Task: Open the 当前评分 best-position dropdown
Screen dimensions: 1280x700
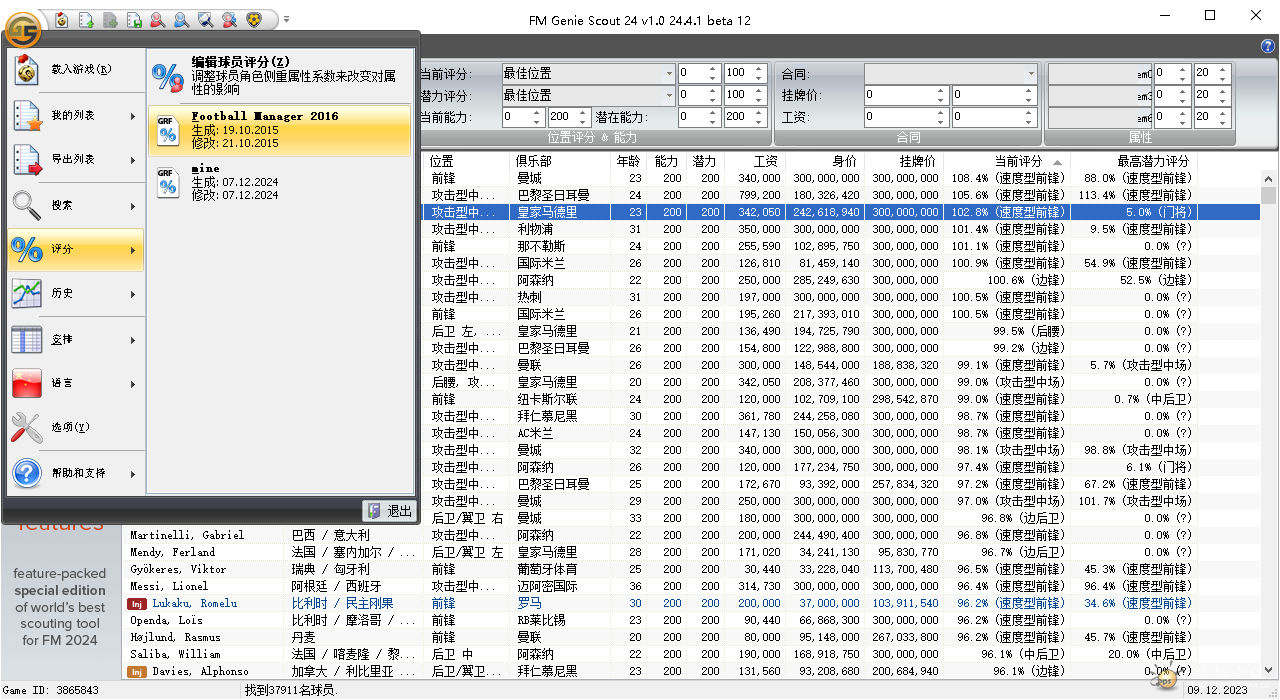Action: [588, 73]
